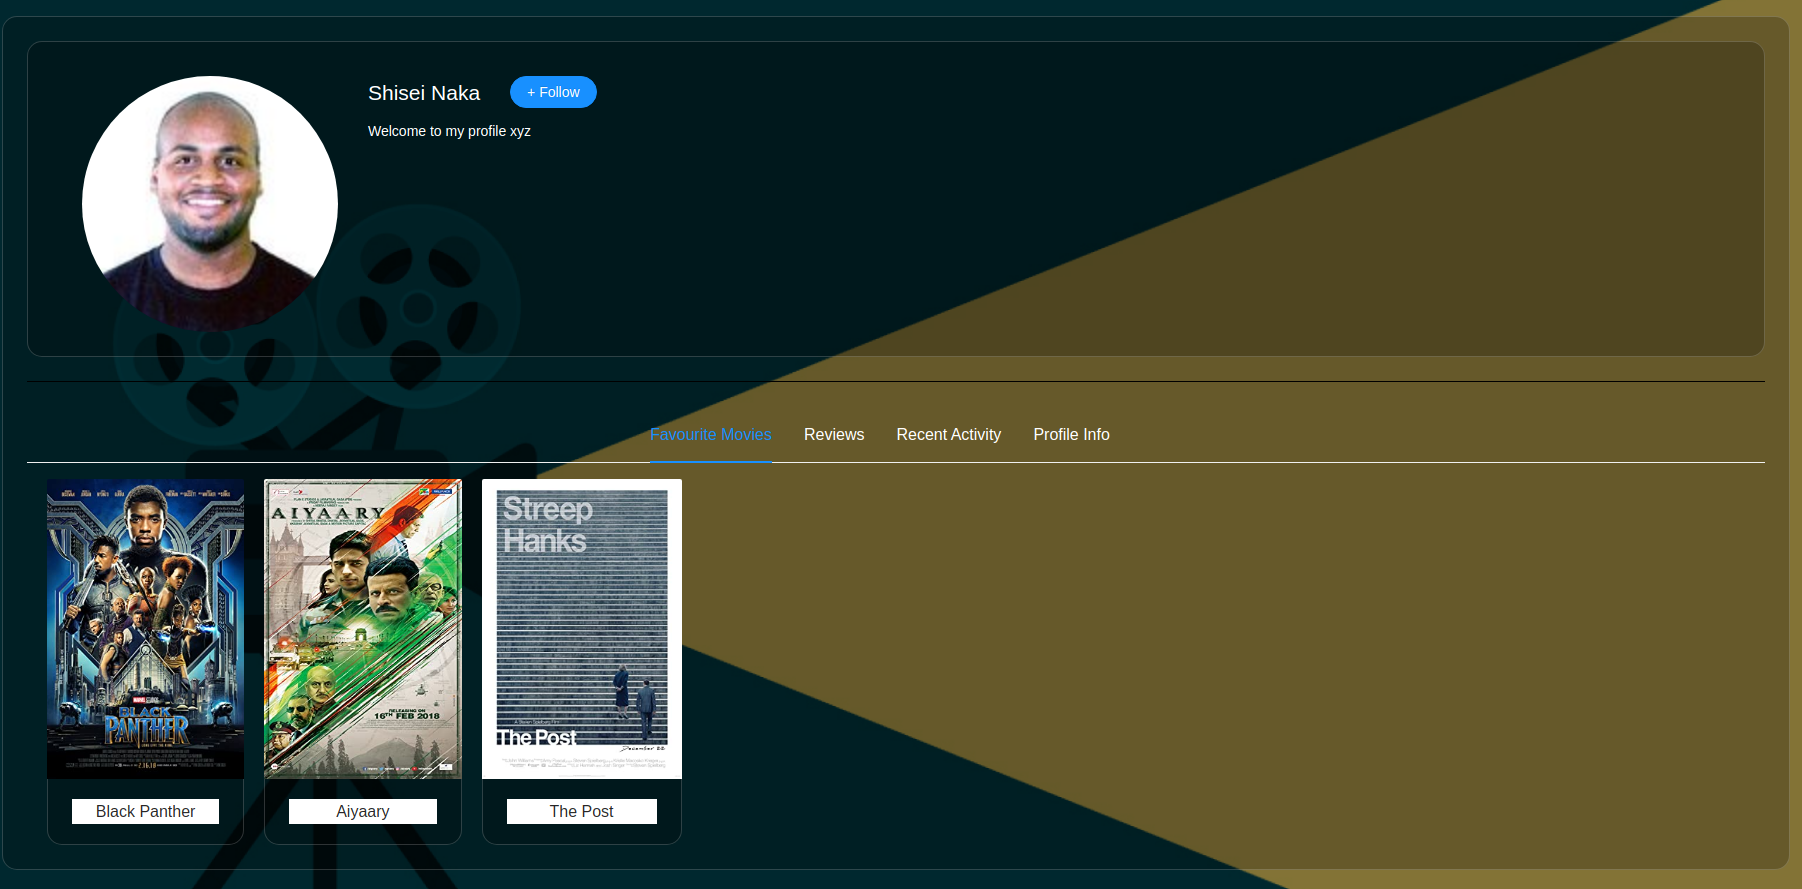Viewport: 1802px width, 889px height.
Task: Click the Shisei Naka profile name
Action: tap(424, 93)
